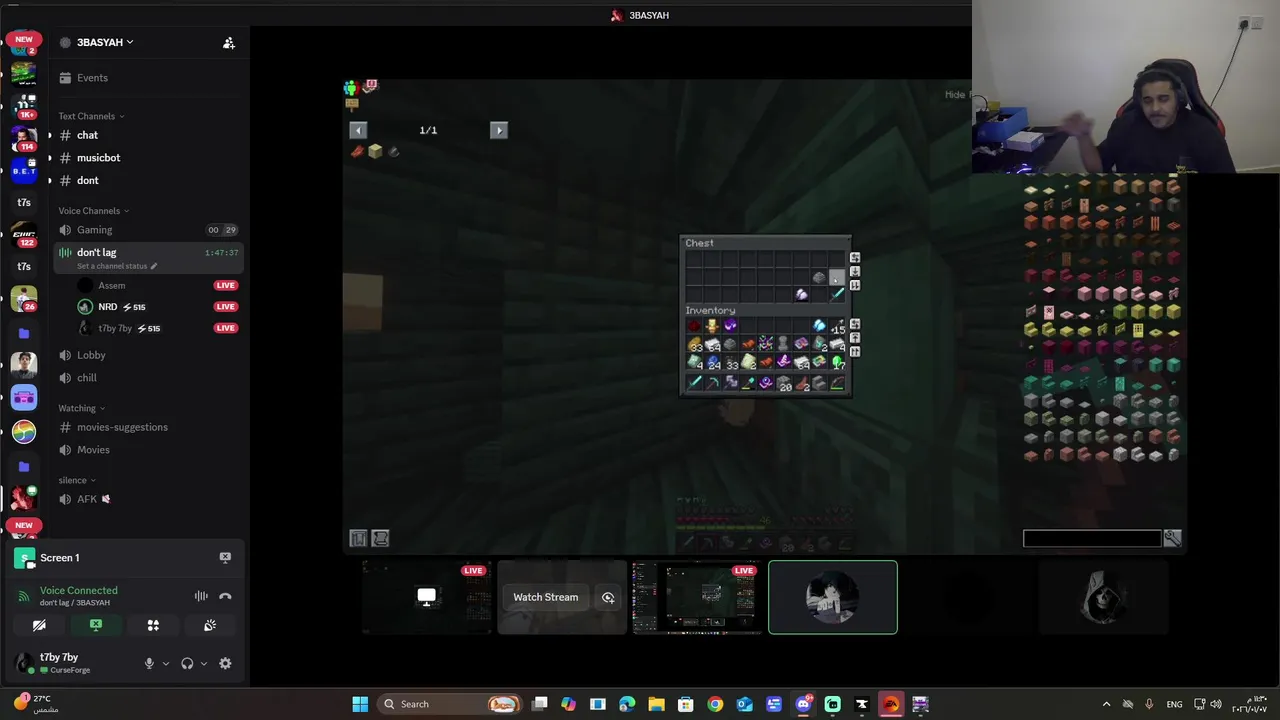Viewport: 1280px width, 720px height.
Task: Open the Voice Connected connection details
Action: pos(78,590)
